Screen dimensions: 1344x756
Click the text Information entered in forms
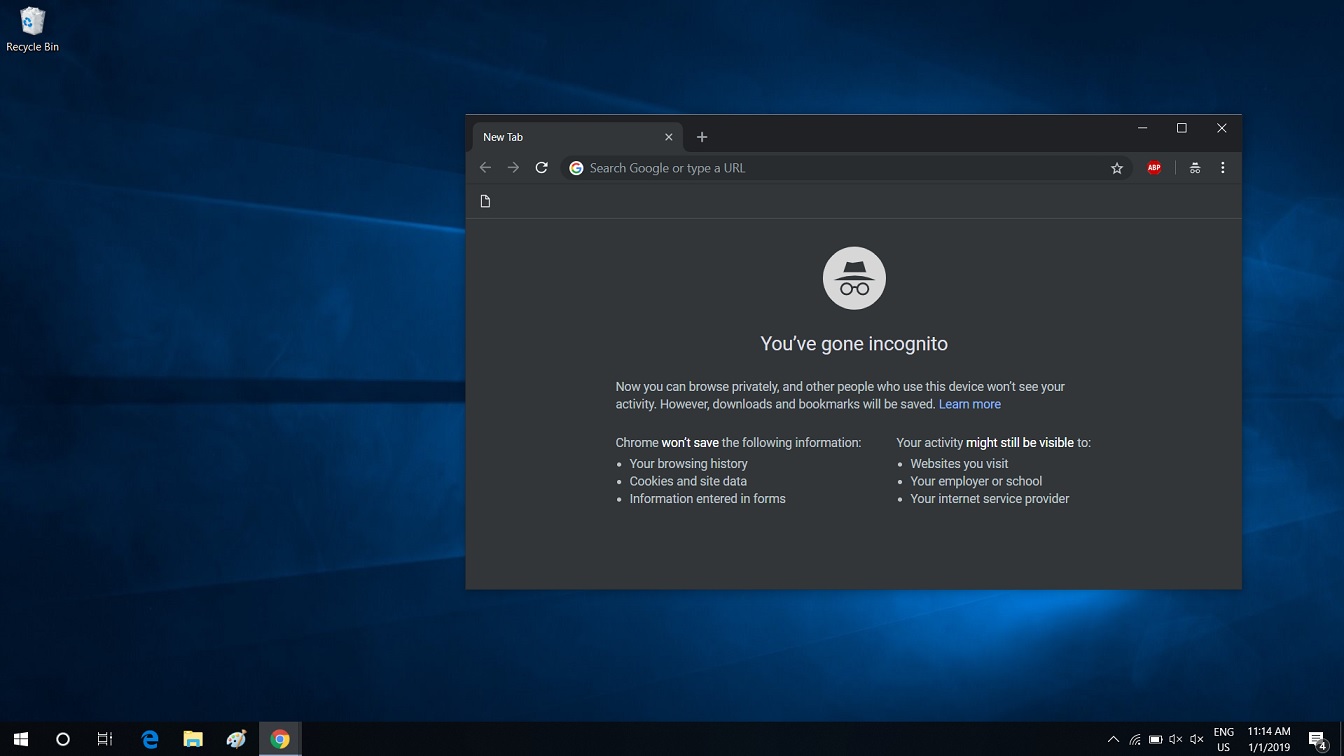(x=707, y=499)
